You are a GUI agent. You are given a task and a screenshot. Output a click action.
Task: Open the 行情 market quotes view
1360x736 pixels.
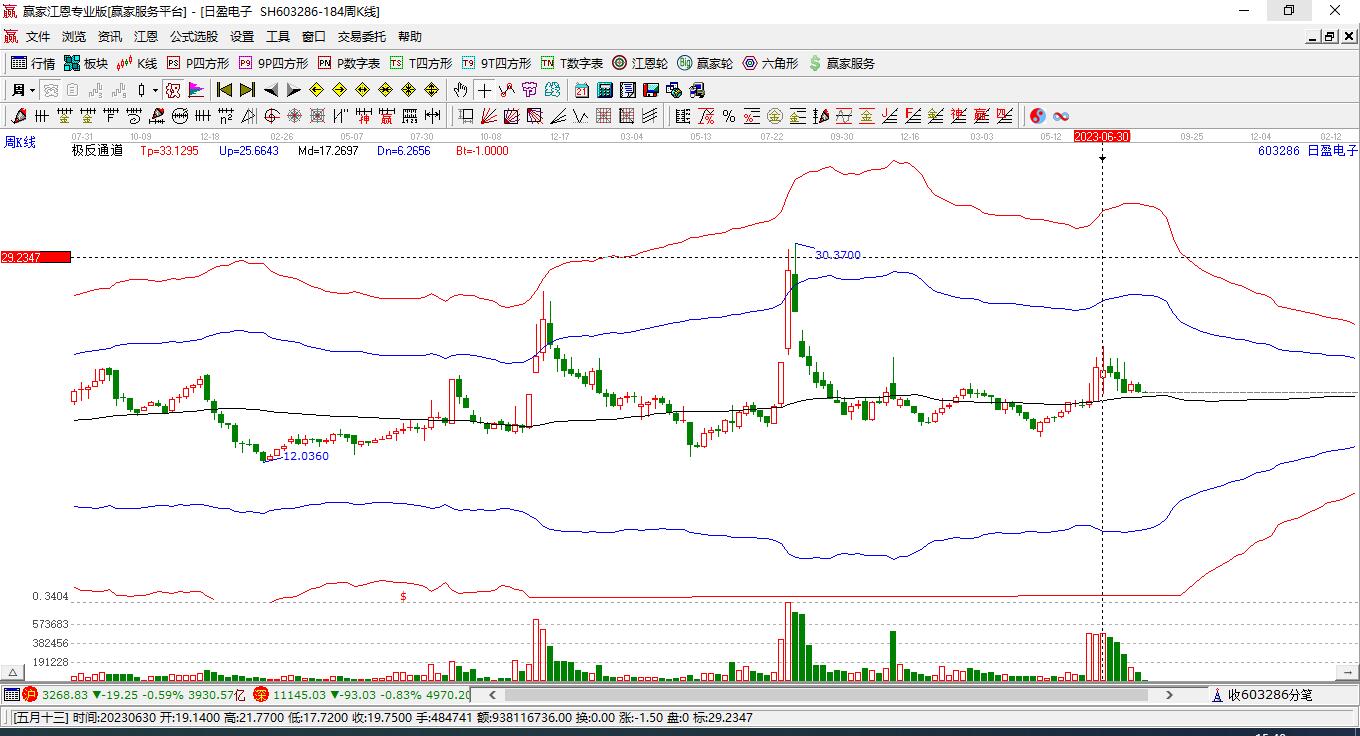[x=33, y=63]
